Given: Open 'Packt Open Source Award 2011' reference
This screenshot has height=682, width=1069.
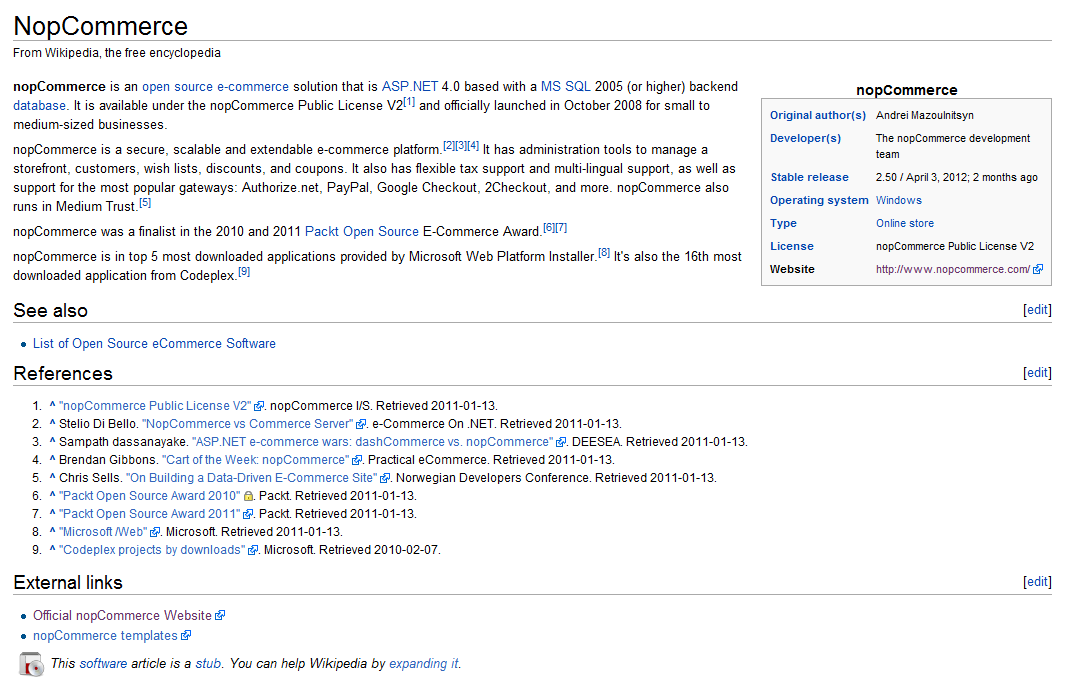Looking at the screenshot, I should 149,514.
